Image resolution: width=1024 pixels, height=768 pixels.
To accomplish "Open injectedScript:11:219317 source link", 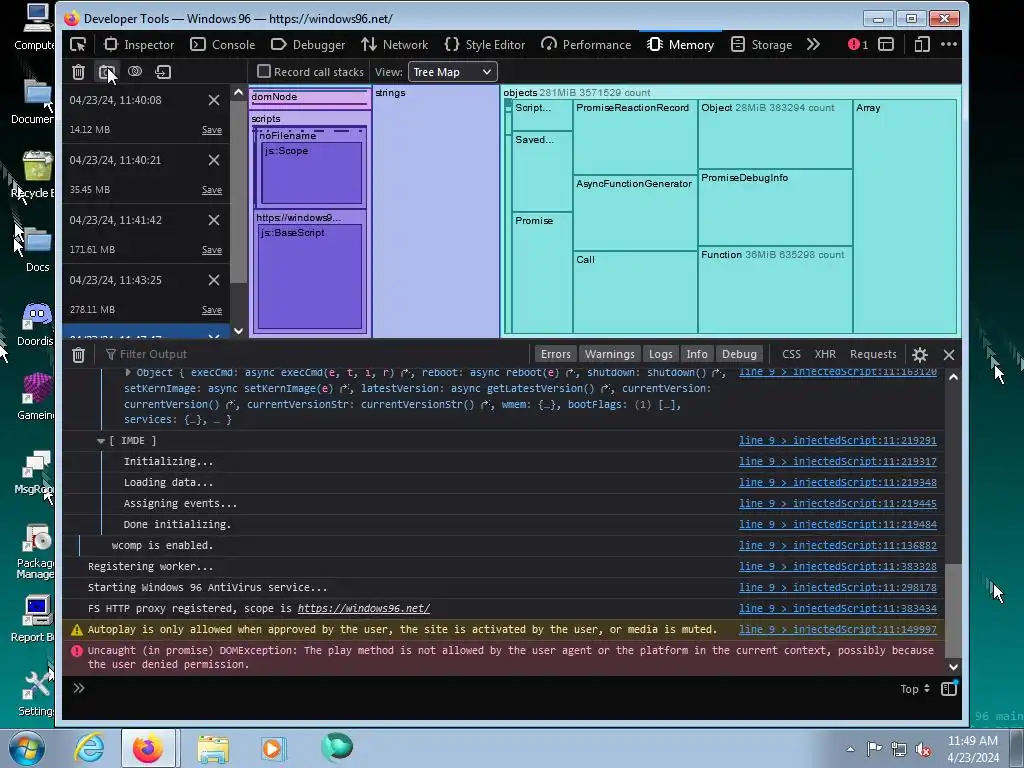I will click(x=838, y=462).
